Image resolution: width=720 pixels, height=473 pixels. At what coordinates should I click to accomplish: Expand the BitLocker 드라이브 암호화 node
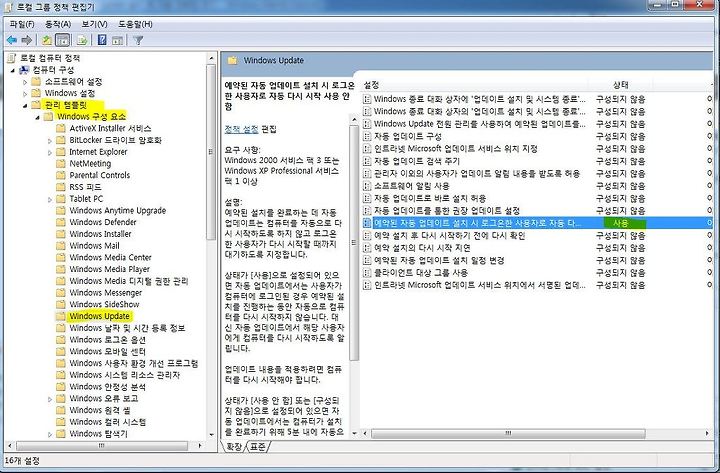coord(50,141)
